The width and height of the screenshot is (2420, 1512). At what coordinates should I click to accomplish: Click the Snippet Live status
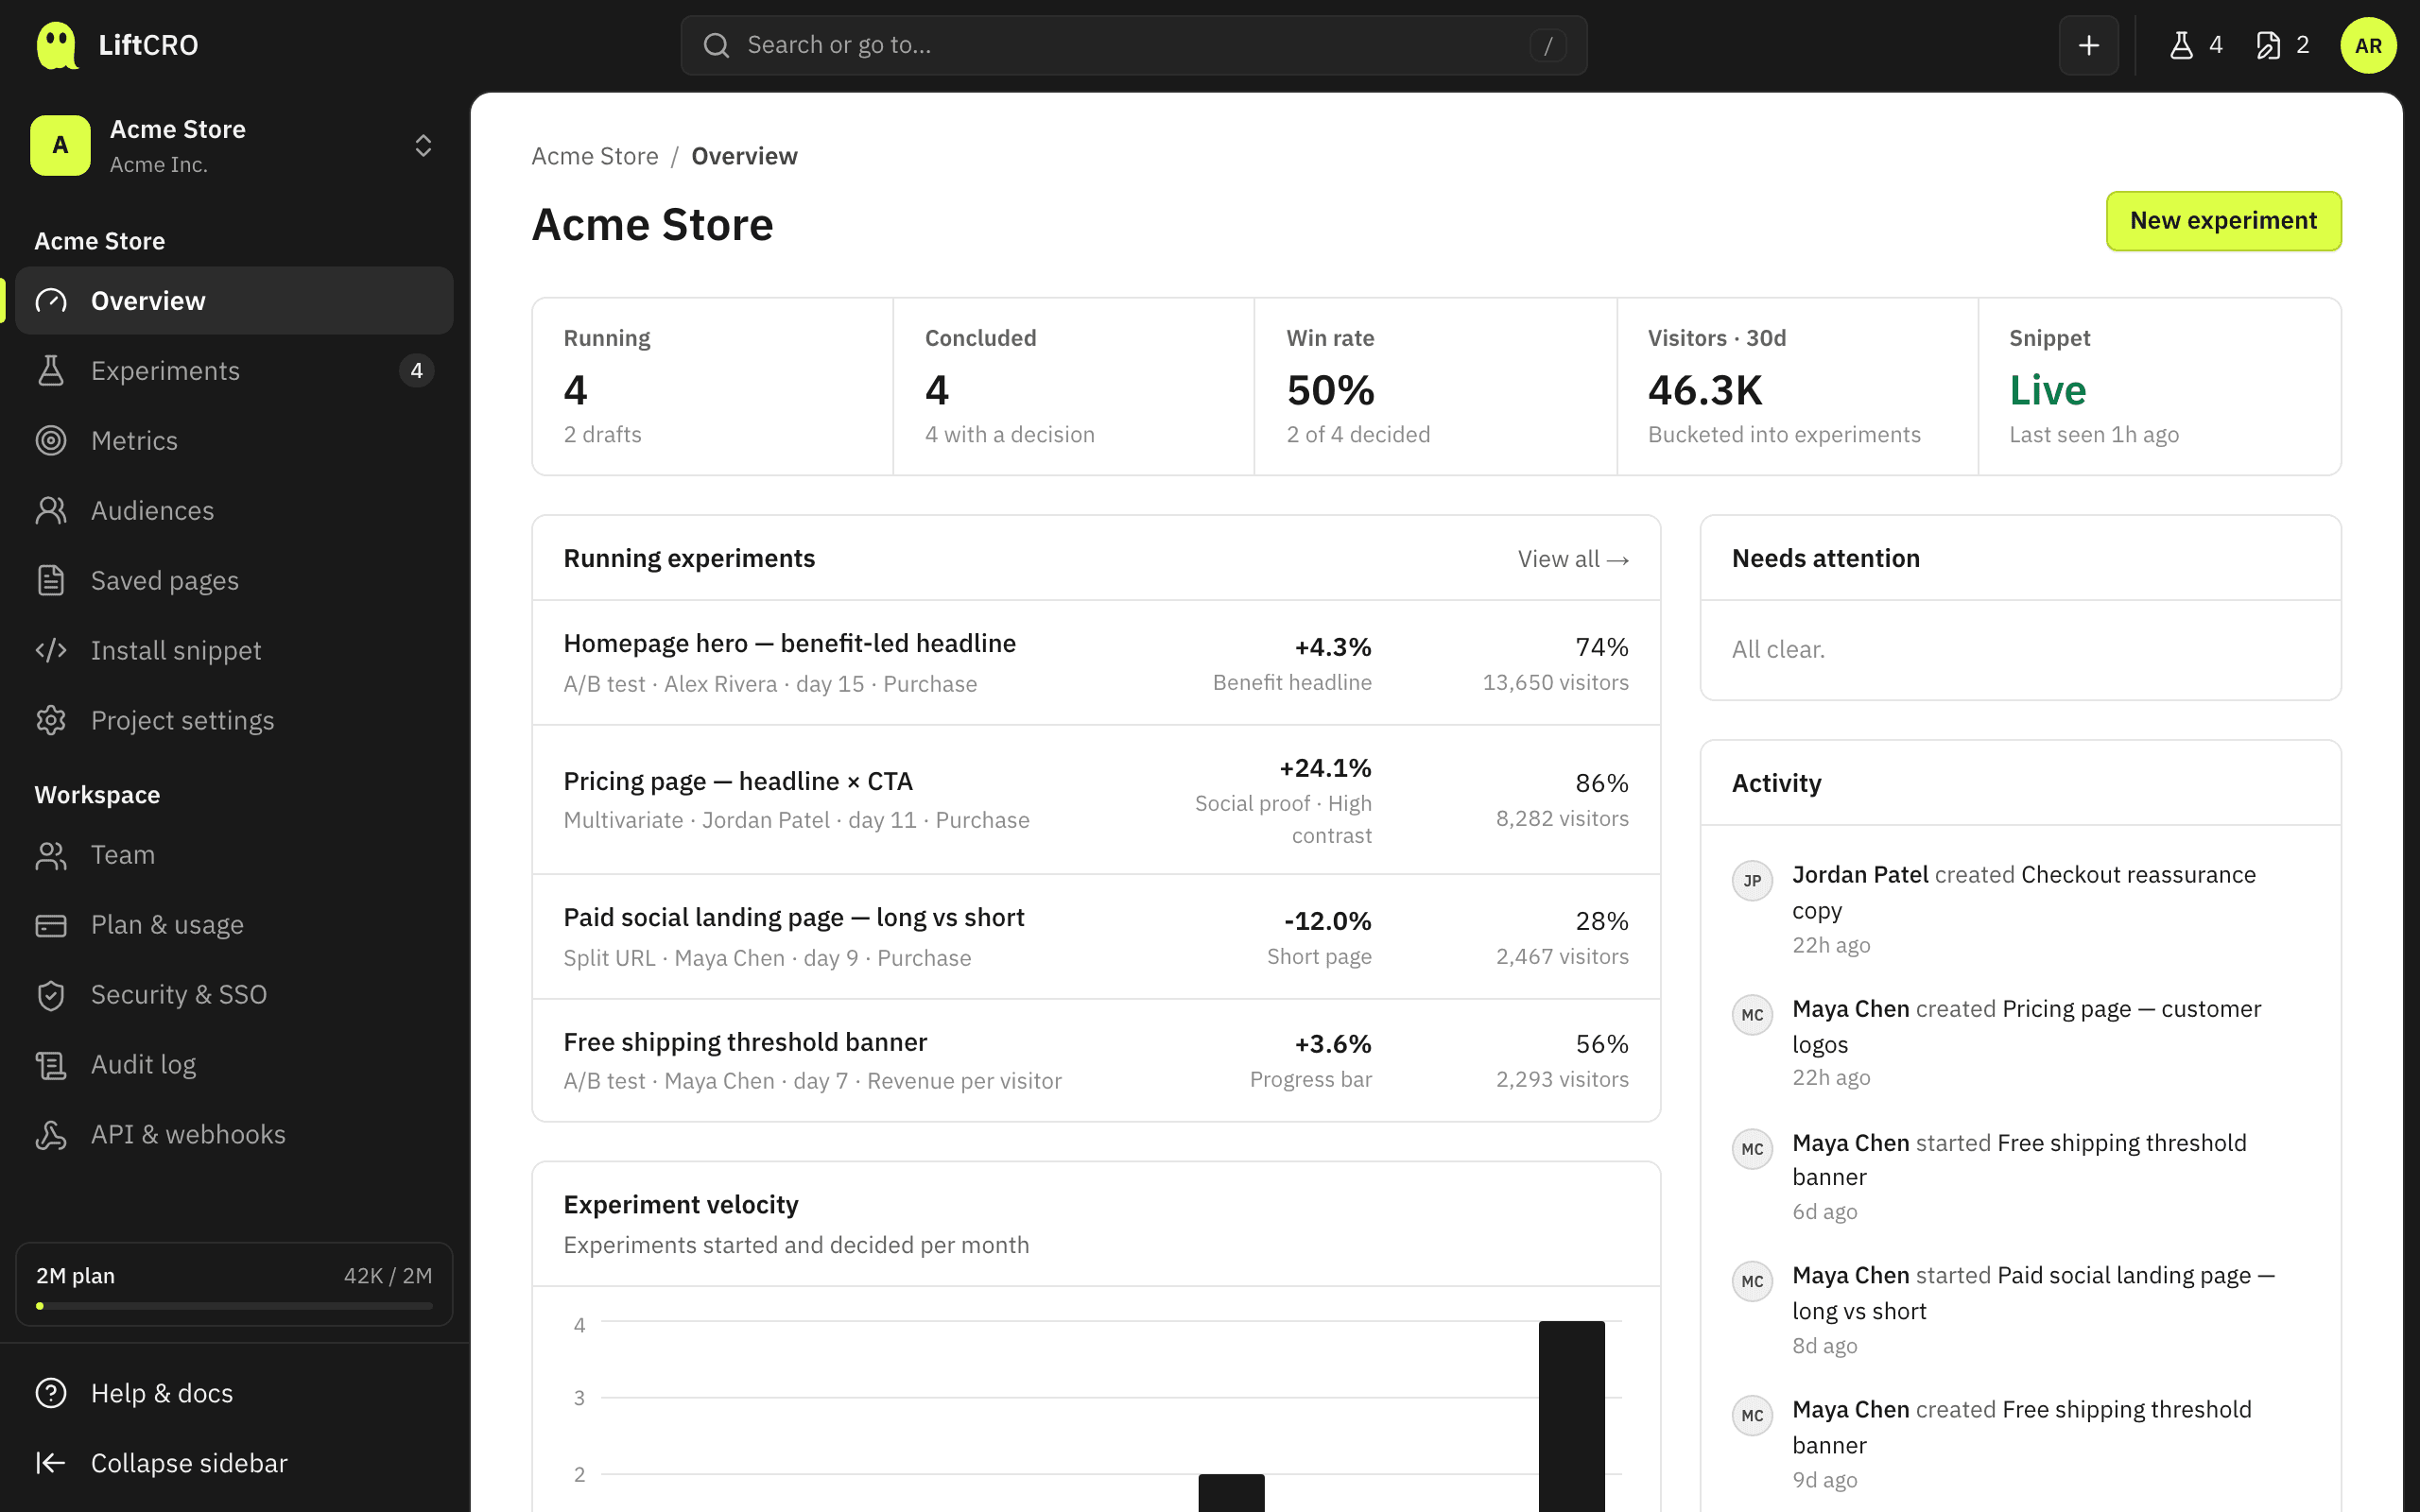(2047, 390)
